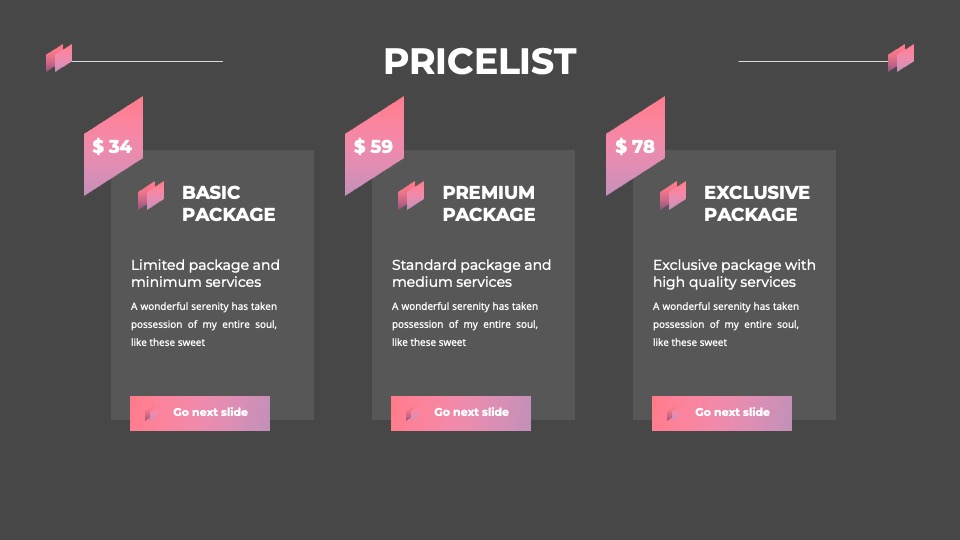The width and height of the screenshot is (960, 540).
Task: Click the pink logo icon beside Exclusive Package
Action: point(673,195)
